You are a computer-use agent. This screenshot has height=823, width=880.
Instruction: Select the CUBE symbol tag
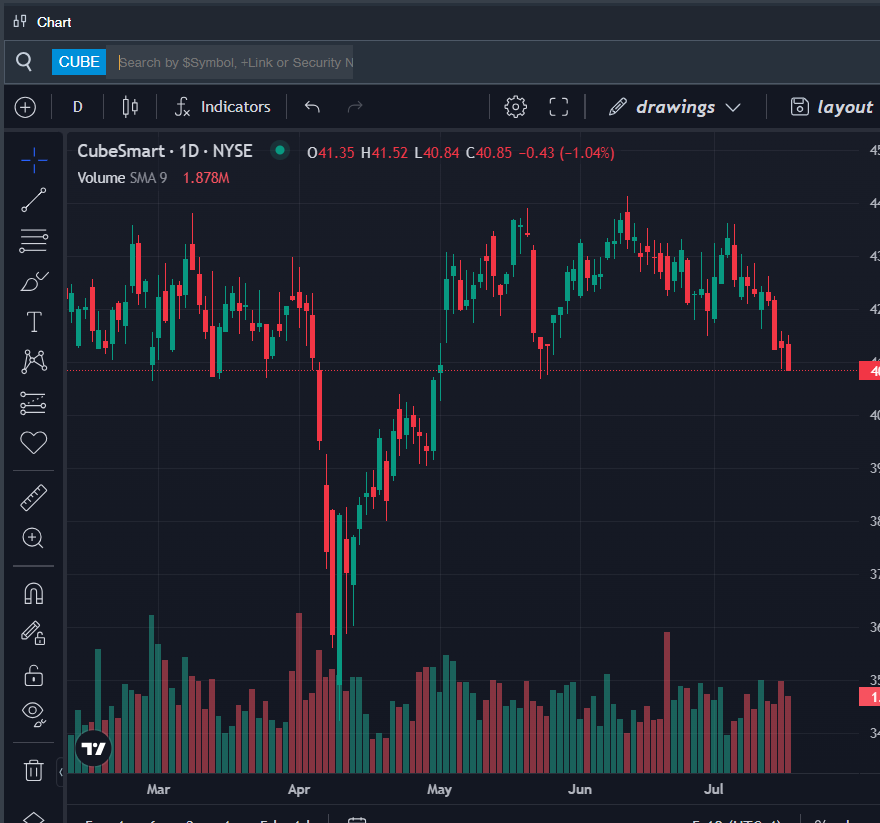[79, 62]
